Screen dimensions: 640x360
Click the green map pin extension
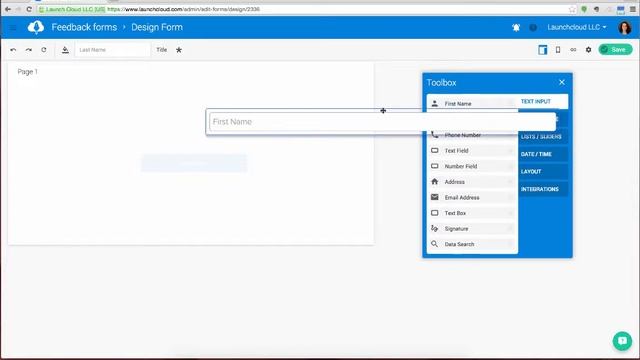point(584,9)
